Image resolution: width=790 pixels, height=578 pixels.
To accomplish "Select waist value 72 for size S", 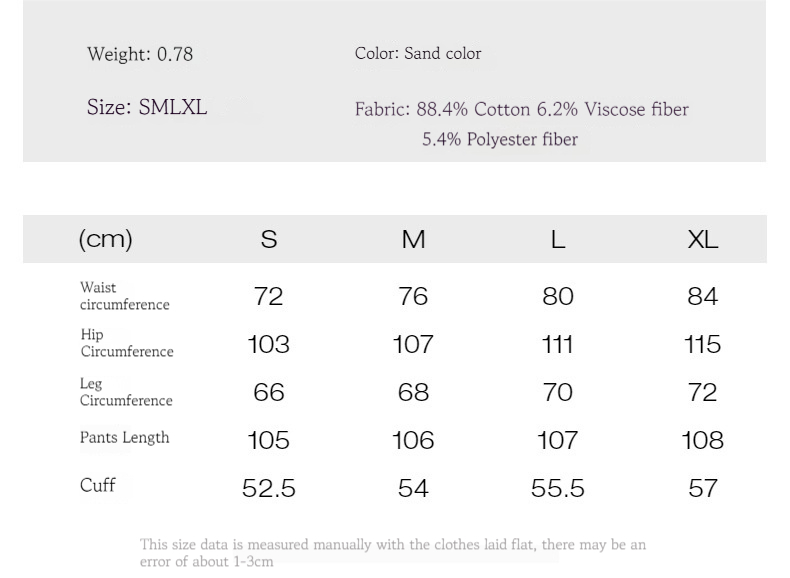I will pos(269,296).
